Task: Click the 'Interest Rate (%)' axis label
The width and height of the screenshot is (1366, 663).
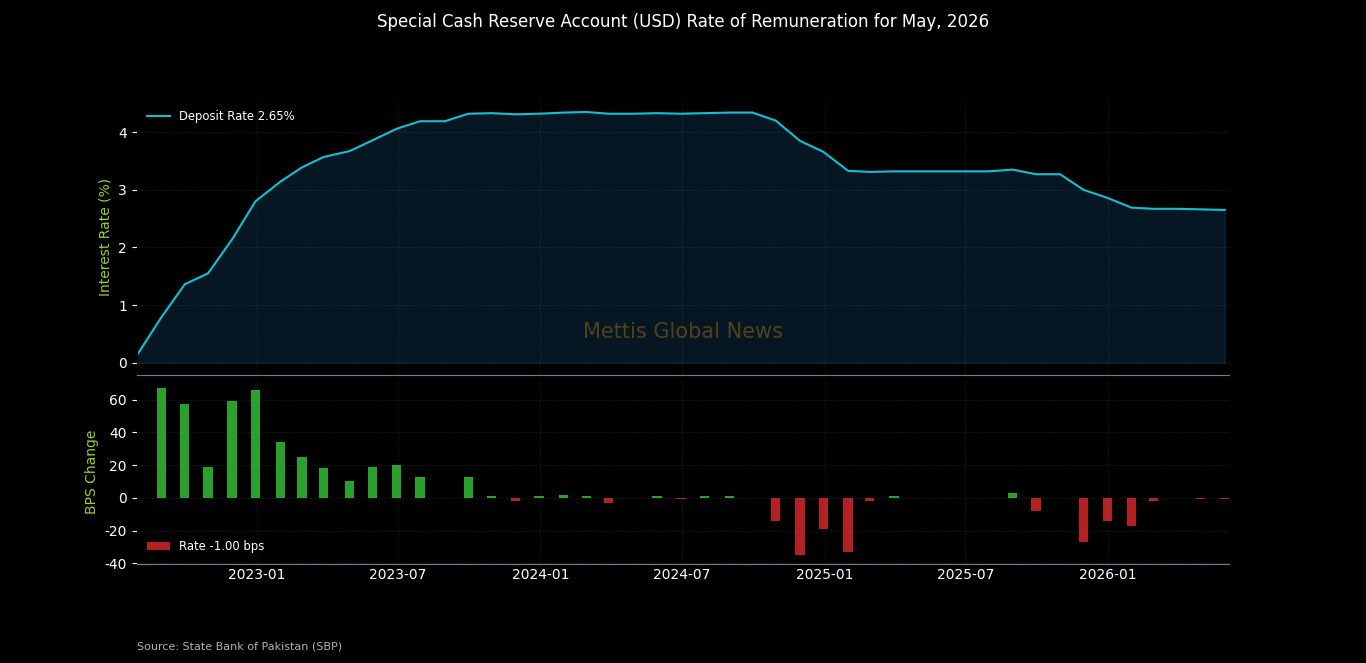Action: tap(104, 237)
